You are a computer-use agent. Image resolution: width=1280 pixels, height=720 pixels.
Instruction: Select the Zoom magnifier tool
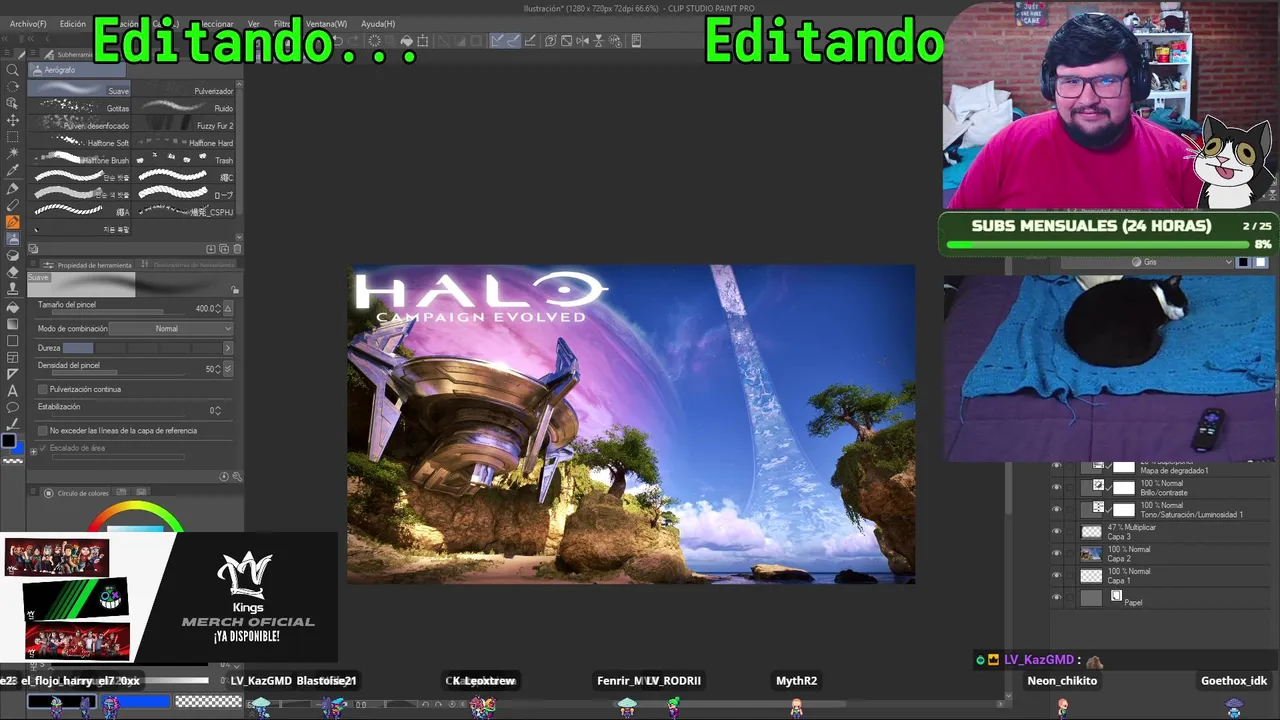tap(13, 69)
